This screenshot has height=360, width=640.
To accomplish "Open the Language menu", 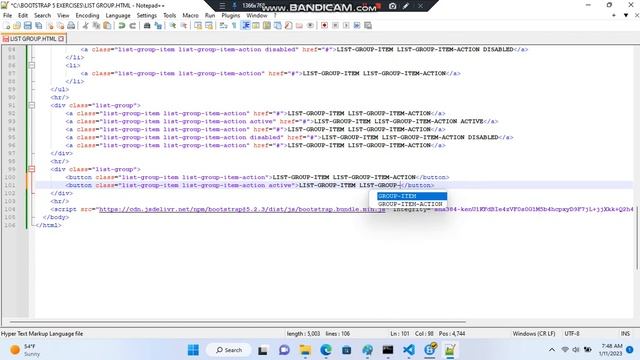I will (118, 16).
